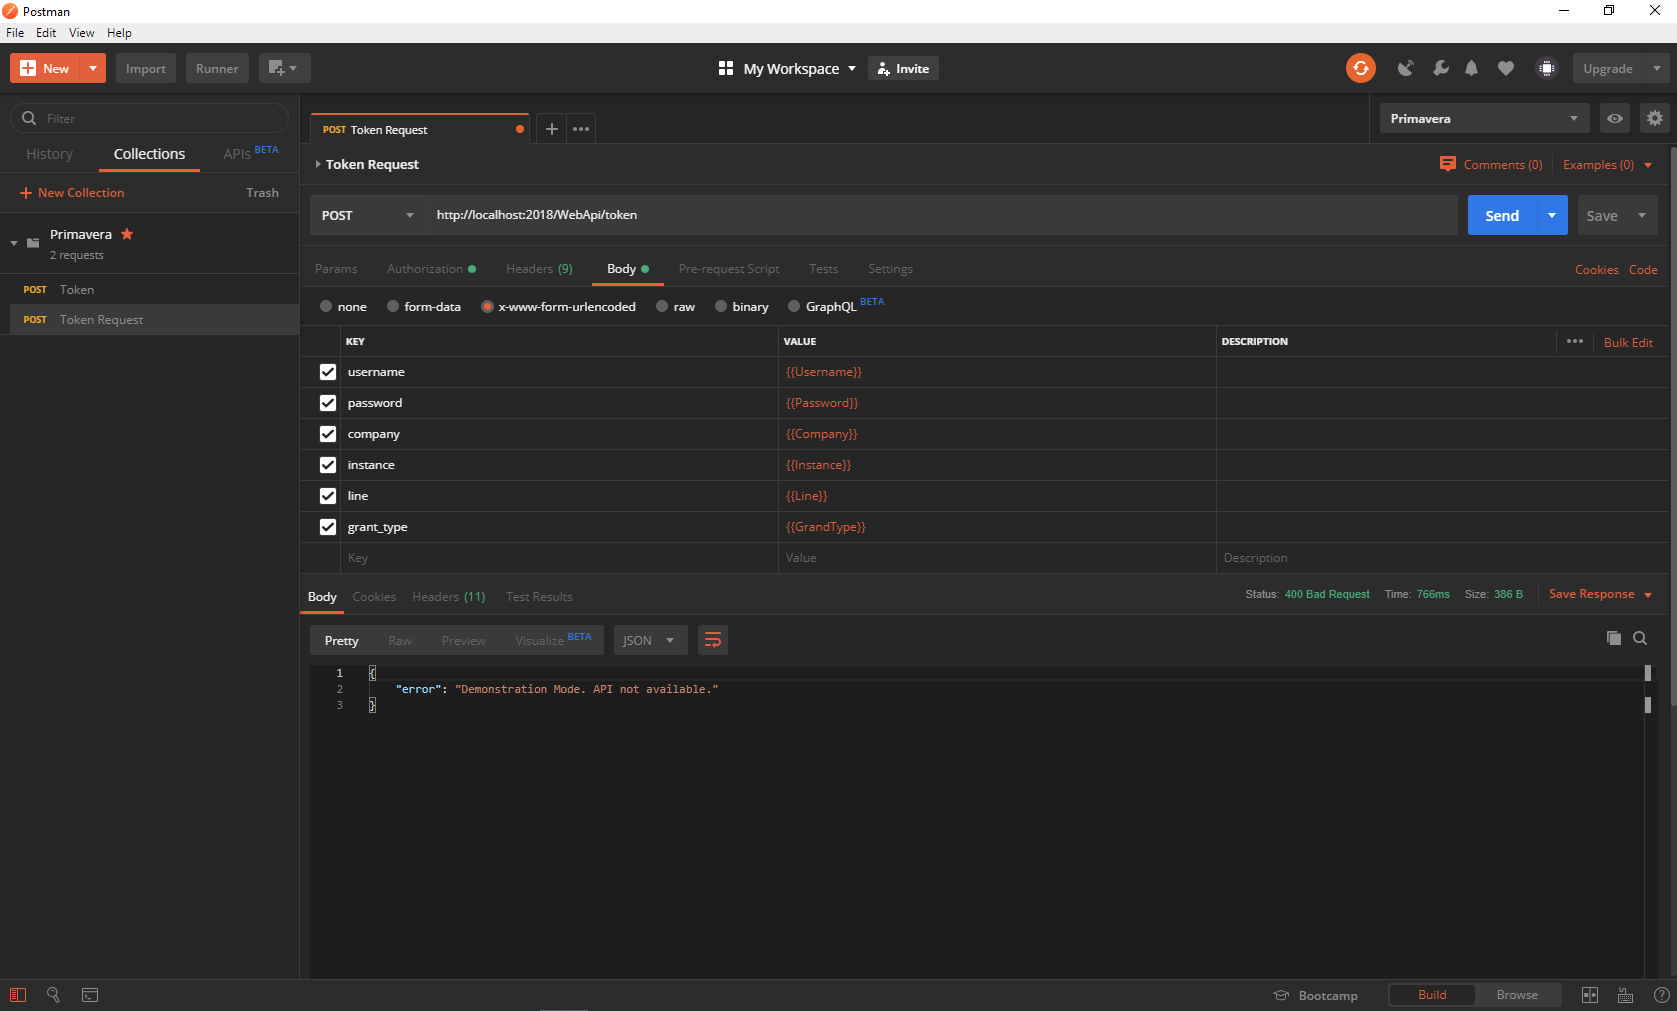Open the POST method dropdown

coord(367,215)
